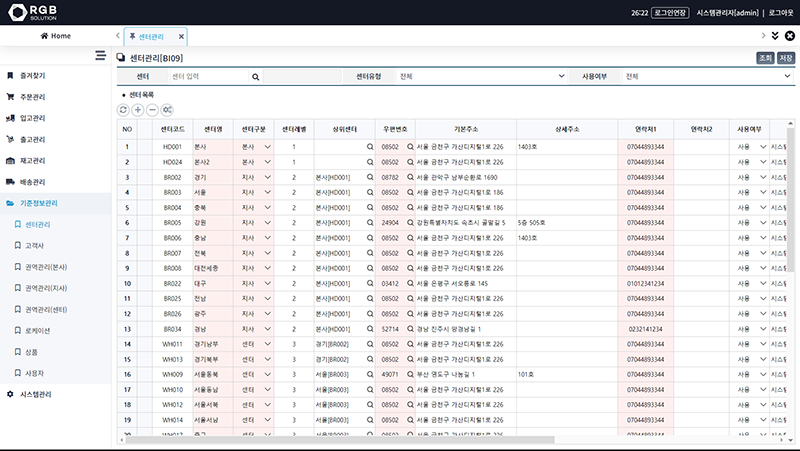Click the window icon beside 센터관리[BI09] title
This screenshot has height=451, width=800.
pyautogui.click(x=121, y=58)
